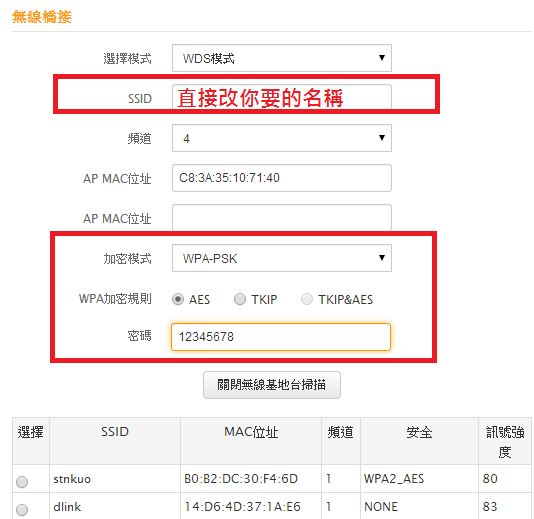This screenshot has width=534, height=519.
Task: Click the 密碼 password field with 12345678
Action: (281, 337)
